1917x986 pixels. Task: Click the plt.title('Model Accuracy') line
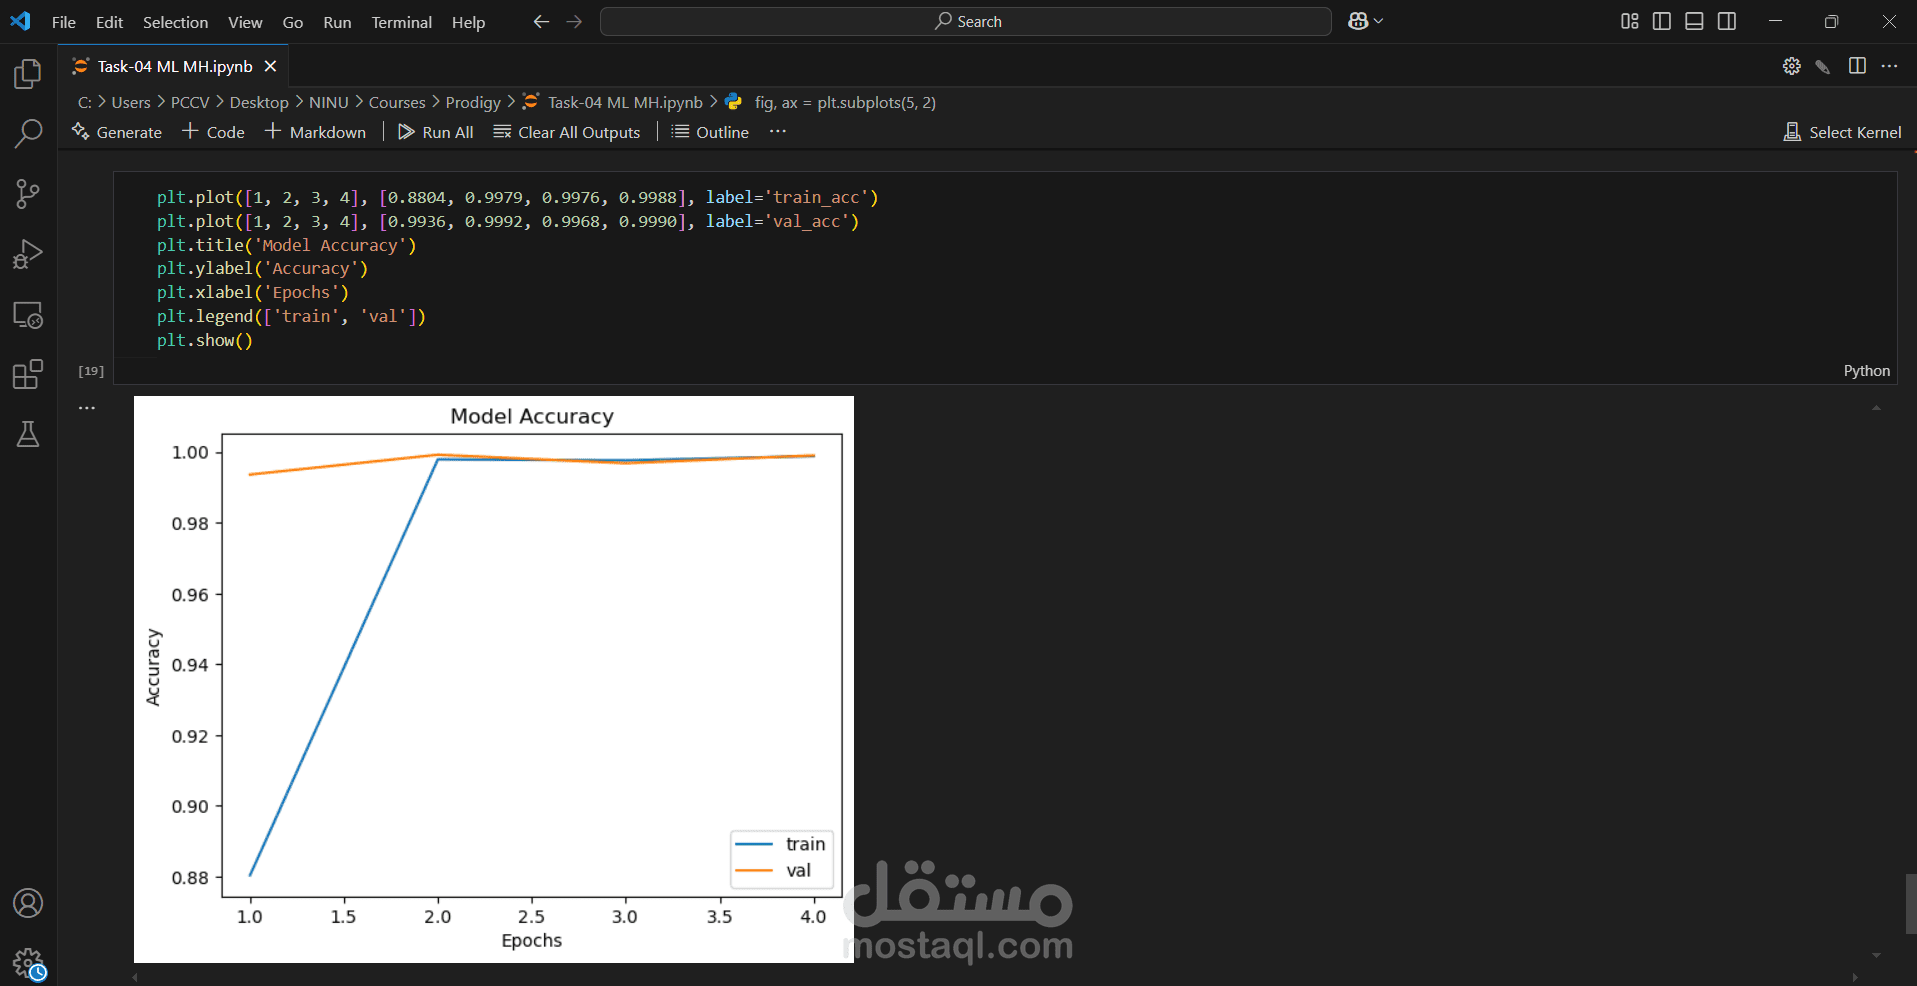(x=286, y=245)
